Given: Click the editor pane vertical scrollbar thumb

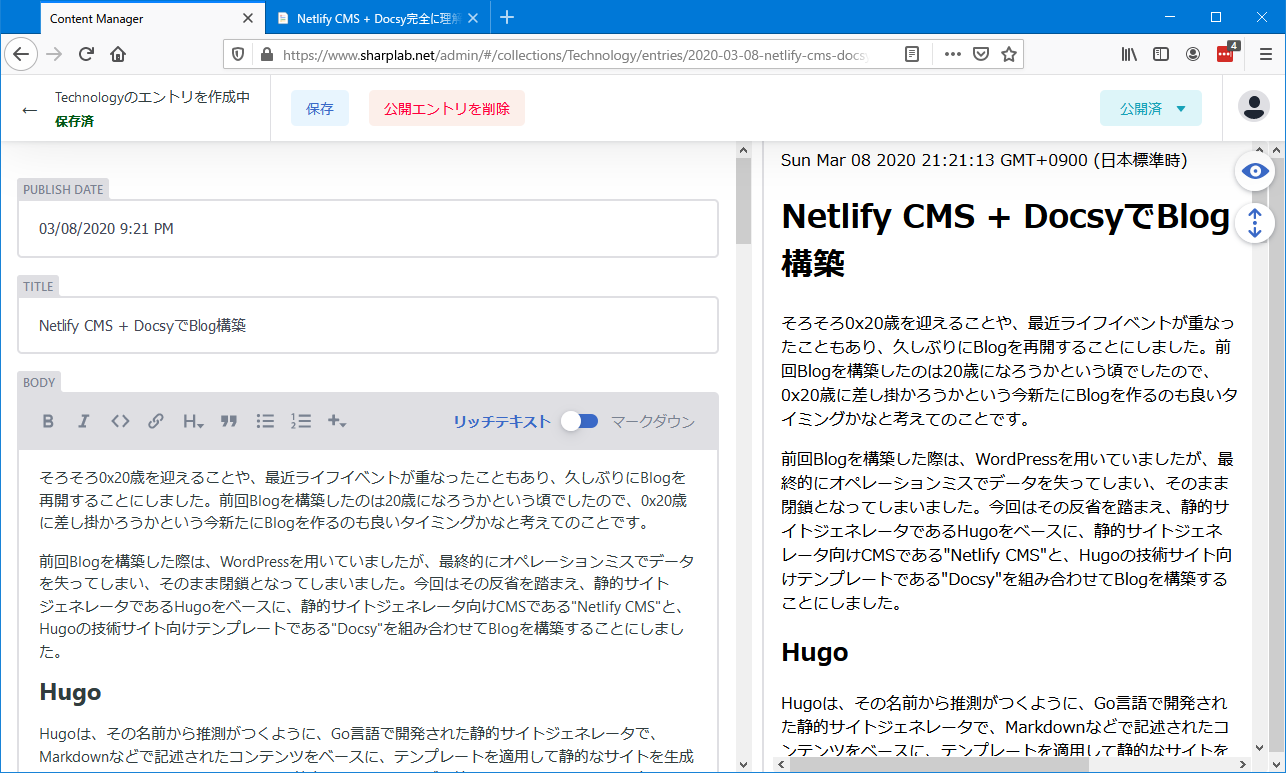Looking at the screenshot, I should [744, 201].
